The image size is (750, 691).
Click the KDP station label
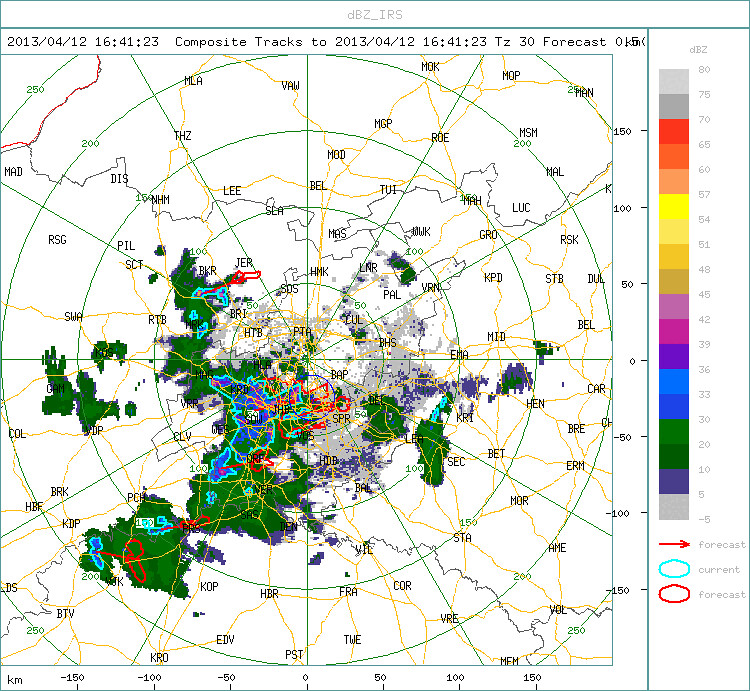(x=71, y=523)
